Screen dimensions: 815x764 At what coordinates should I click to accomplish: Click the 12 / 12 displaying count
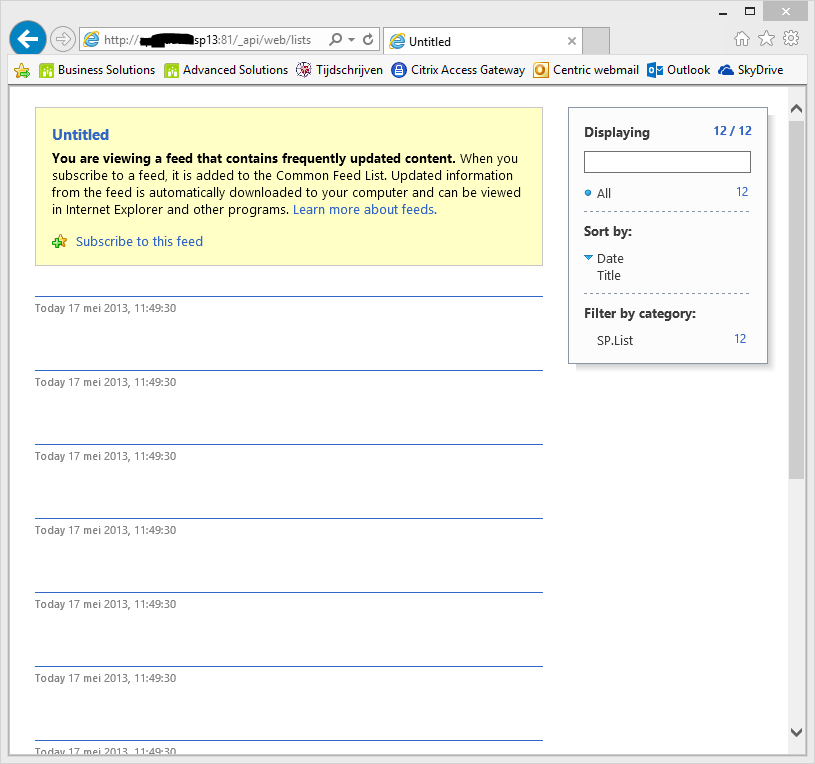pyautogui.click(x=732, y=131)
